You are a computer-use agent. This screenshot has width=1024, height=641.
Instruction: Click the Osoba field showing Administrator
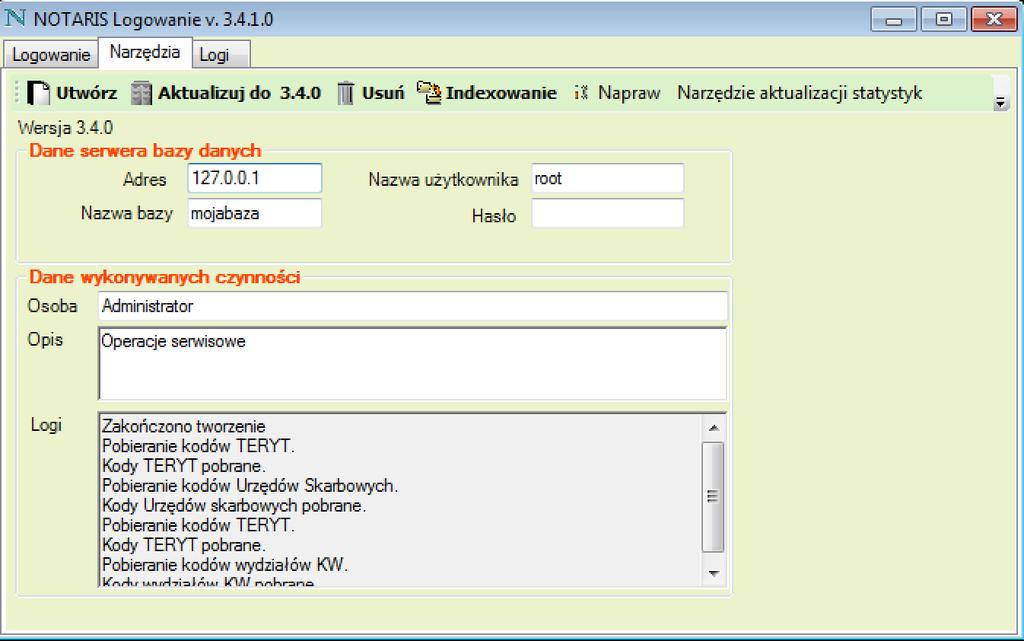413,306
